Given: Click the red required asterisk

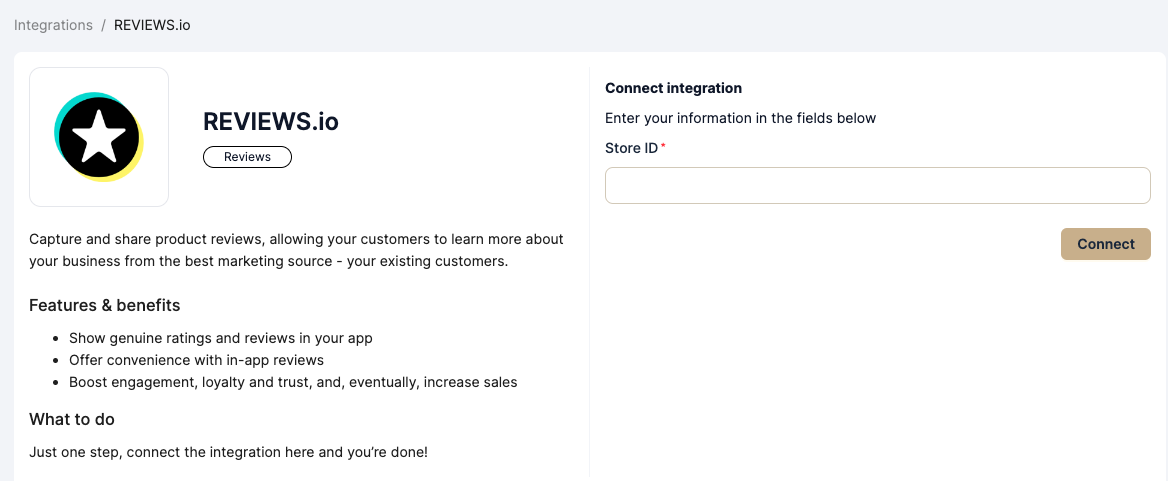Looking at the screenshot, I should click(663, 147).
